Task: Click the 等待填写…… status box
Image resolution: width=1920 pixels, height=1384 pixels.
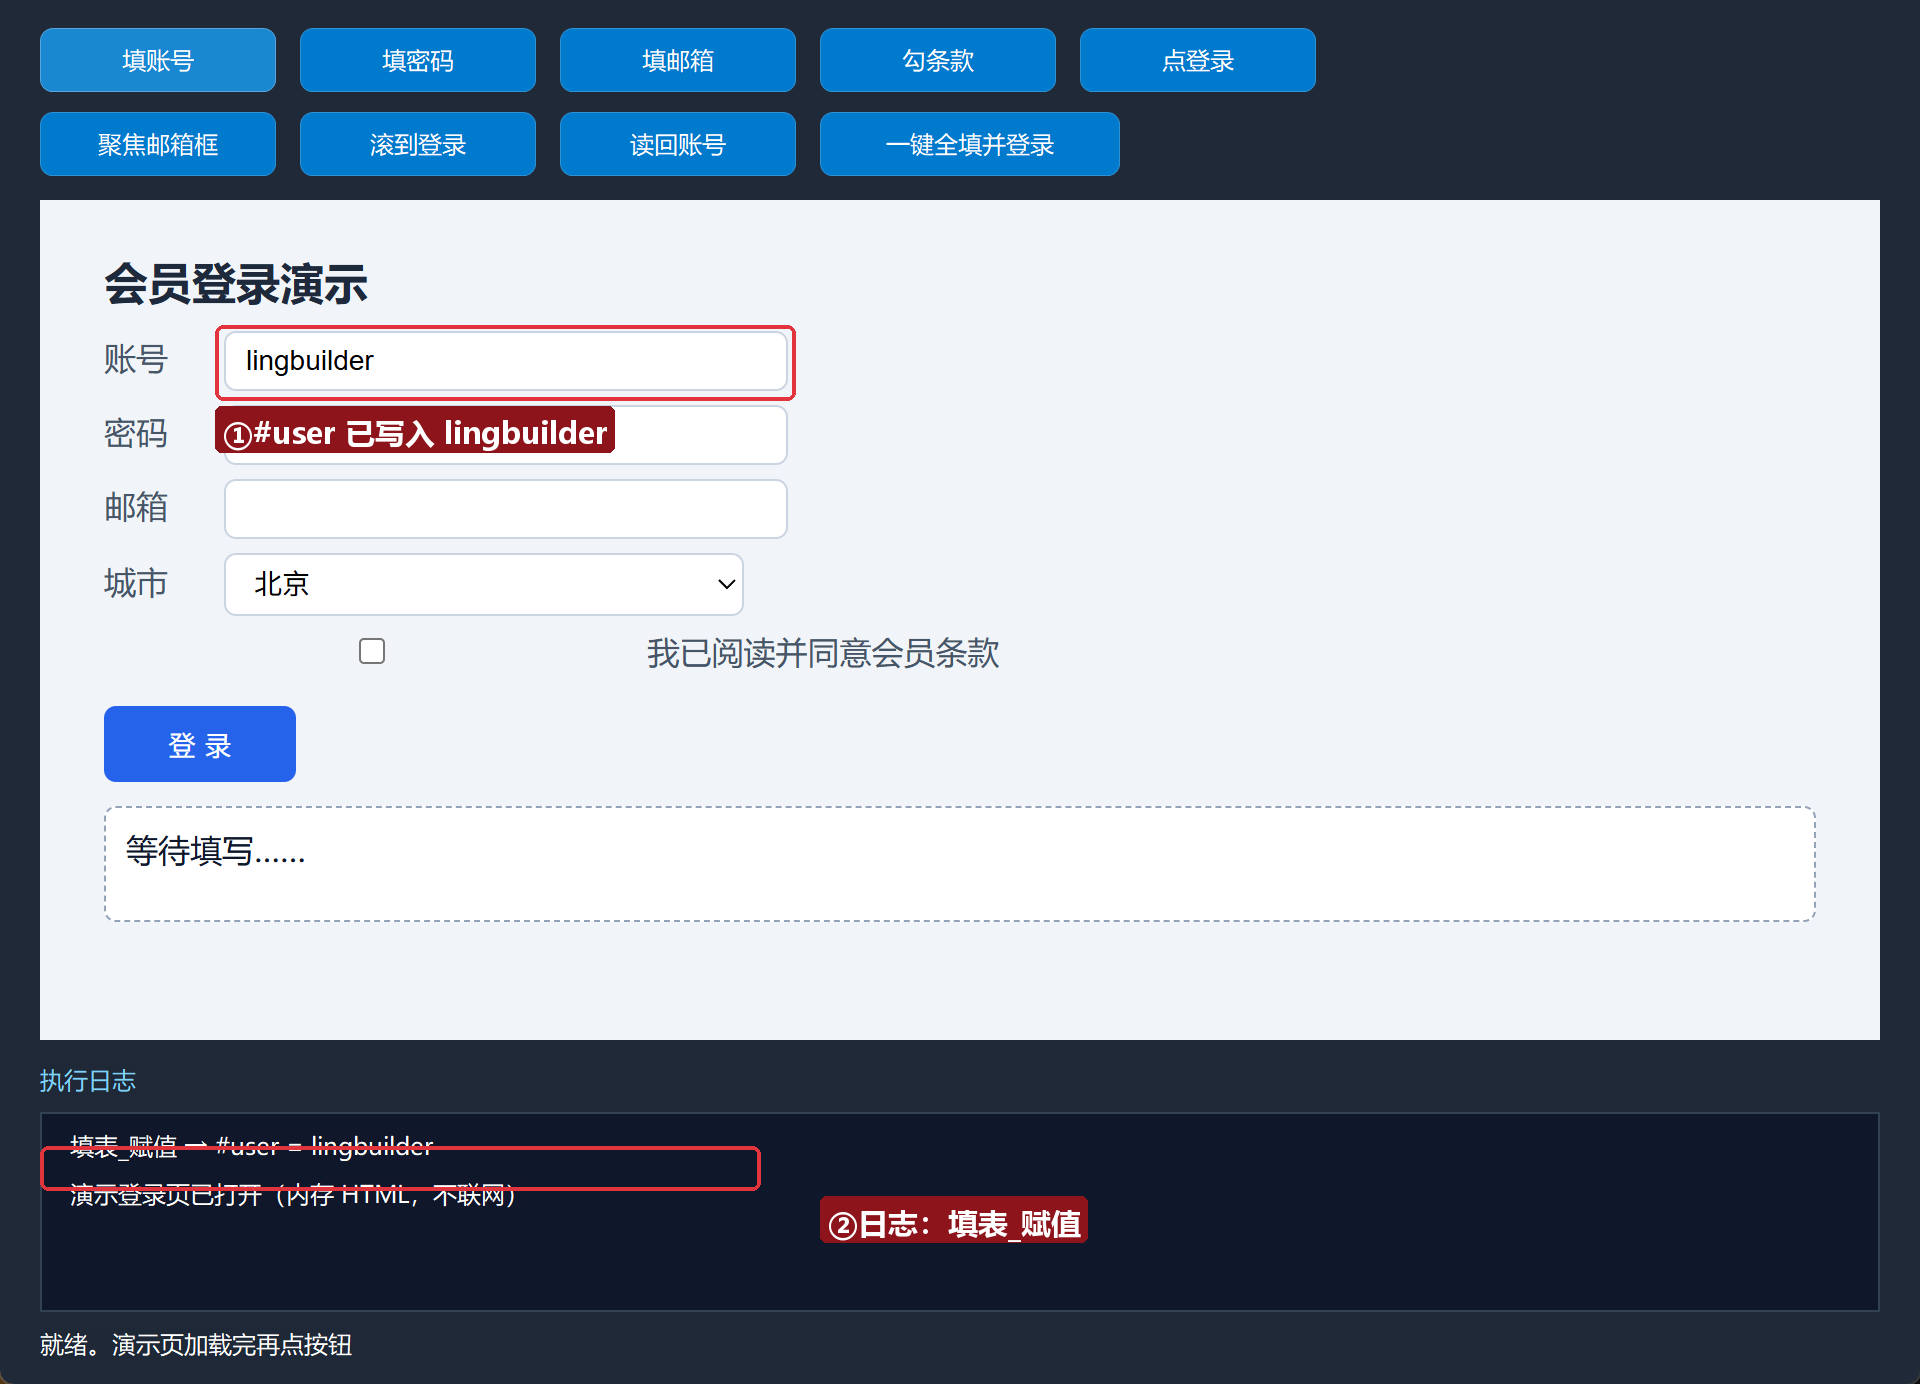Action: click(960, 864)
